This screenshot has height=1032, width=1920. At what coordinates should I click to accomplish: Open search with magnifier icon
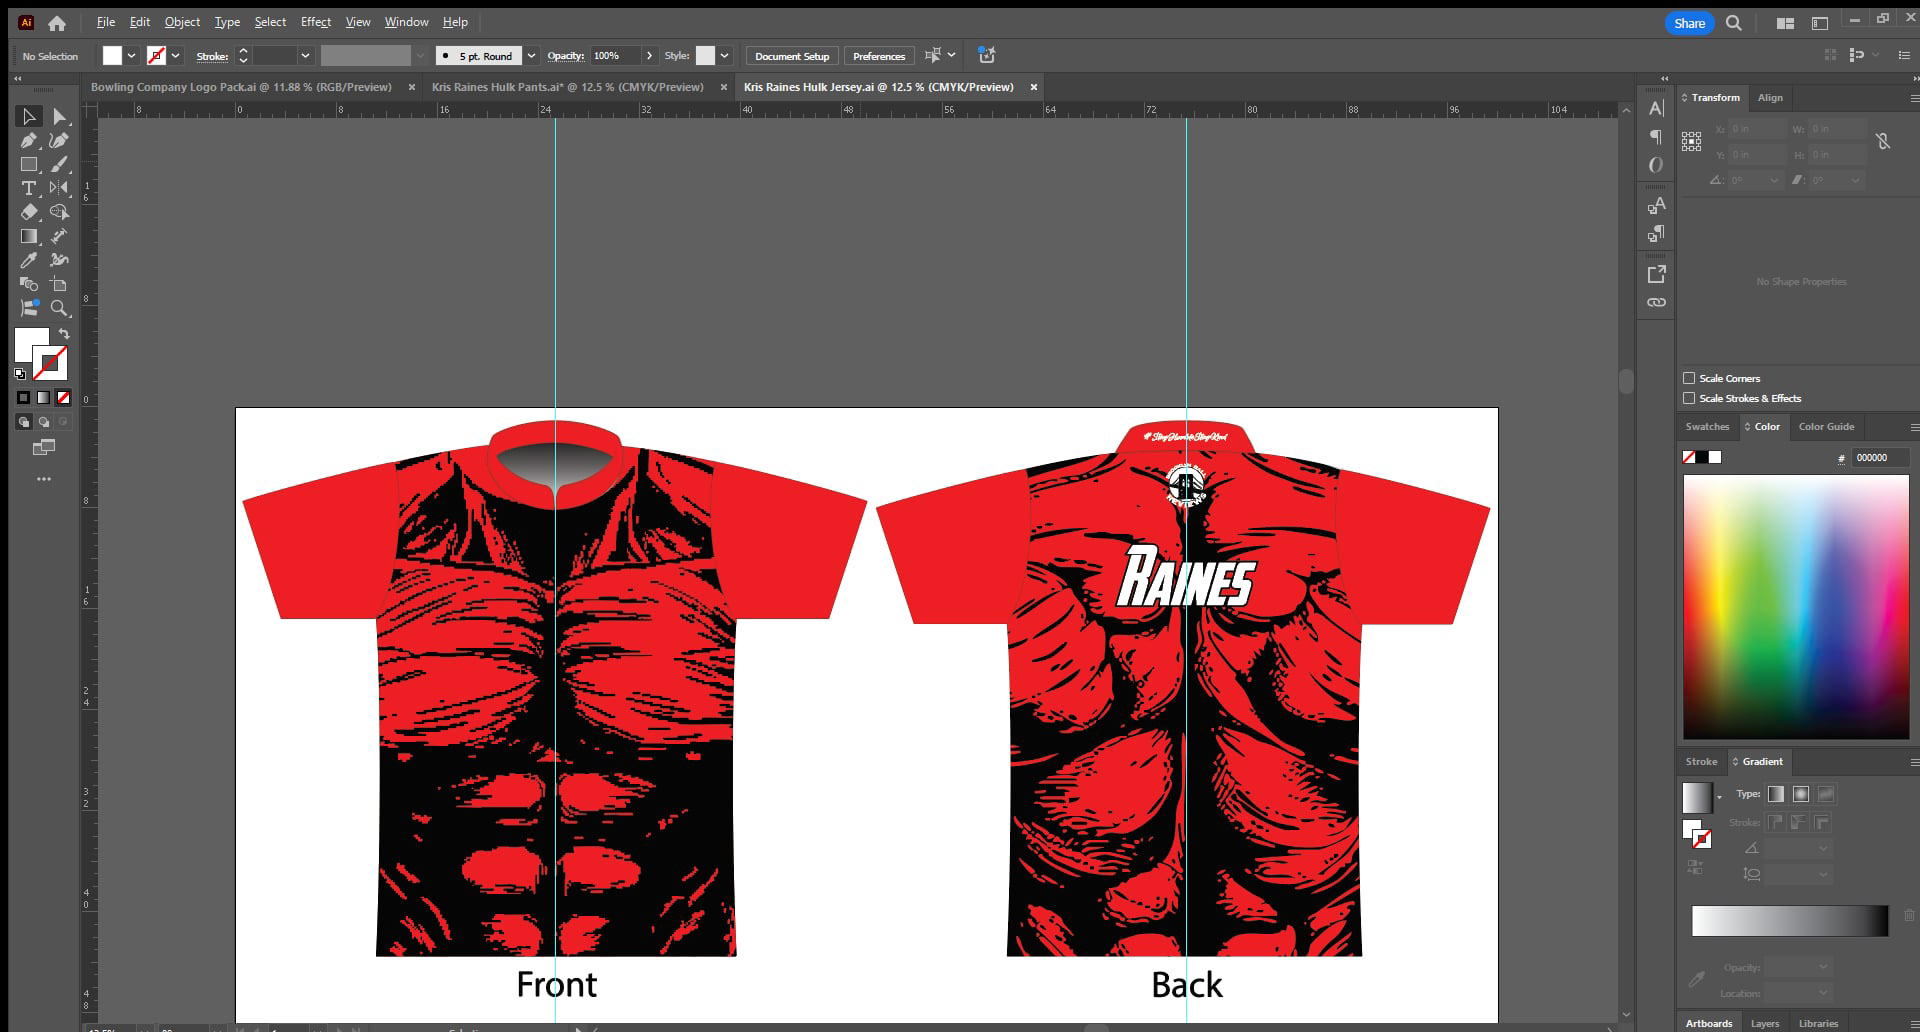coord(1734,23)
